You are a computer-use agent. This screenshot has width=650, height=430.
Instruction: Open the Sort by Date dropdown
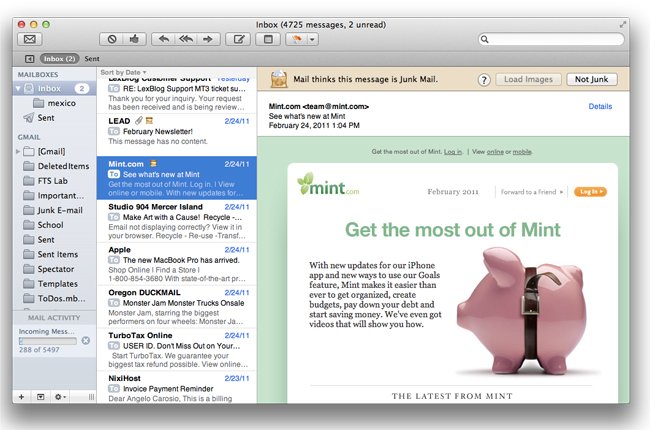pos(123,72)
